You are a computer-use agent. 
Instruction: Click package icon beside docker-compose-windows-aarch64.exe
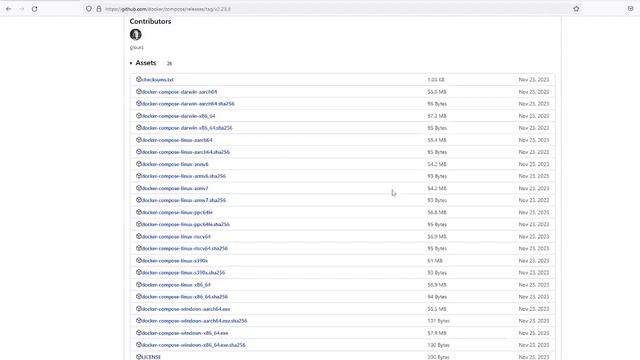pyautogui.click(x=139, y=308)
